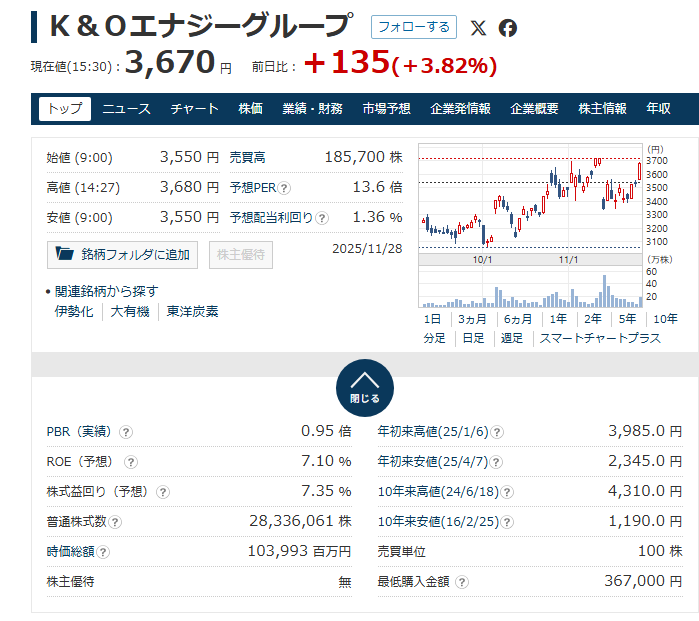
Task: Open related stock 伊勢化 link
Action: pyautogui.click(x=73, y=311)
